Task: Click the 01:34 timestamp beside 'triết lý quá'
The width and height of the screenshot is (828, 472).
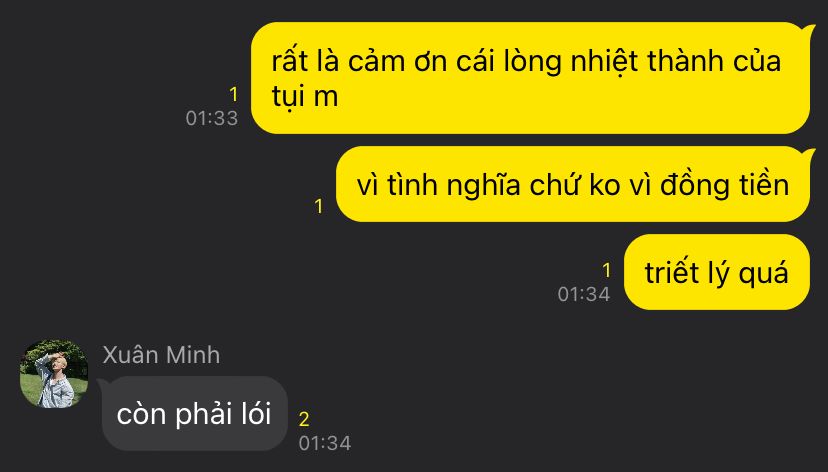Action: tap(584, 294)
